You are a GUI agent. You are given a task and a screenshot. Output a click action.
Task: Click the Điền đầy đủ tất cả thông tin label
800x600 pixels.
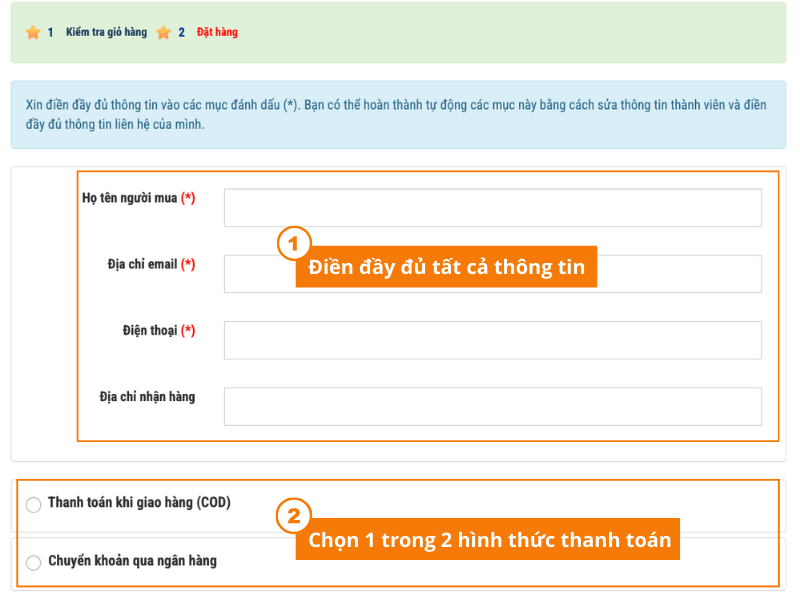coord(445,267)
